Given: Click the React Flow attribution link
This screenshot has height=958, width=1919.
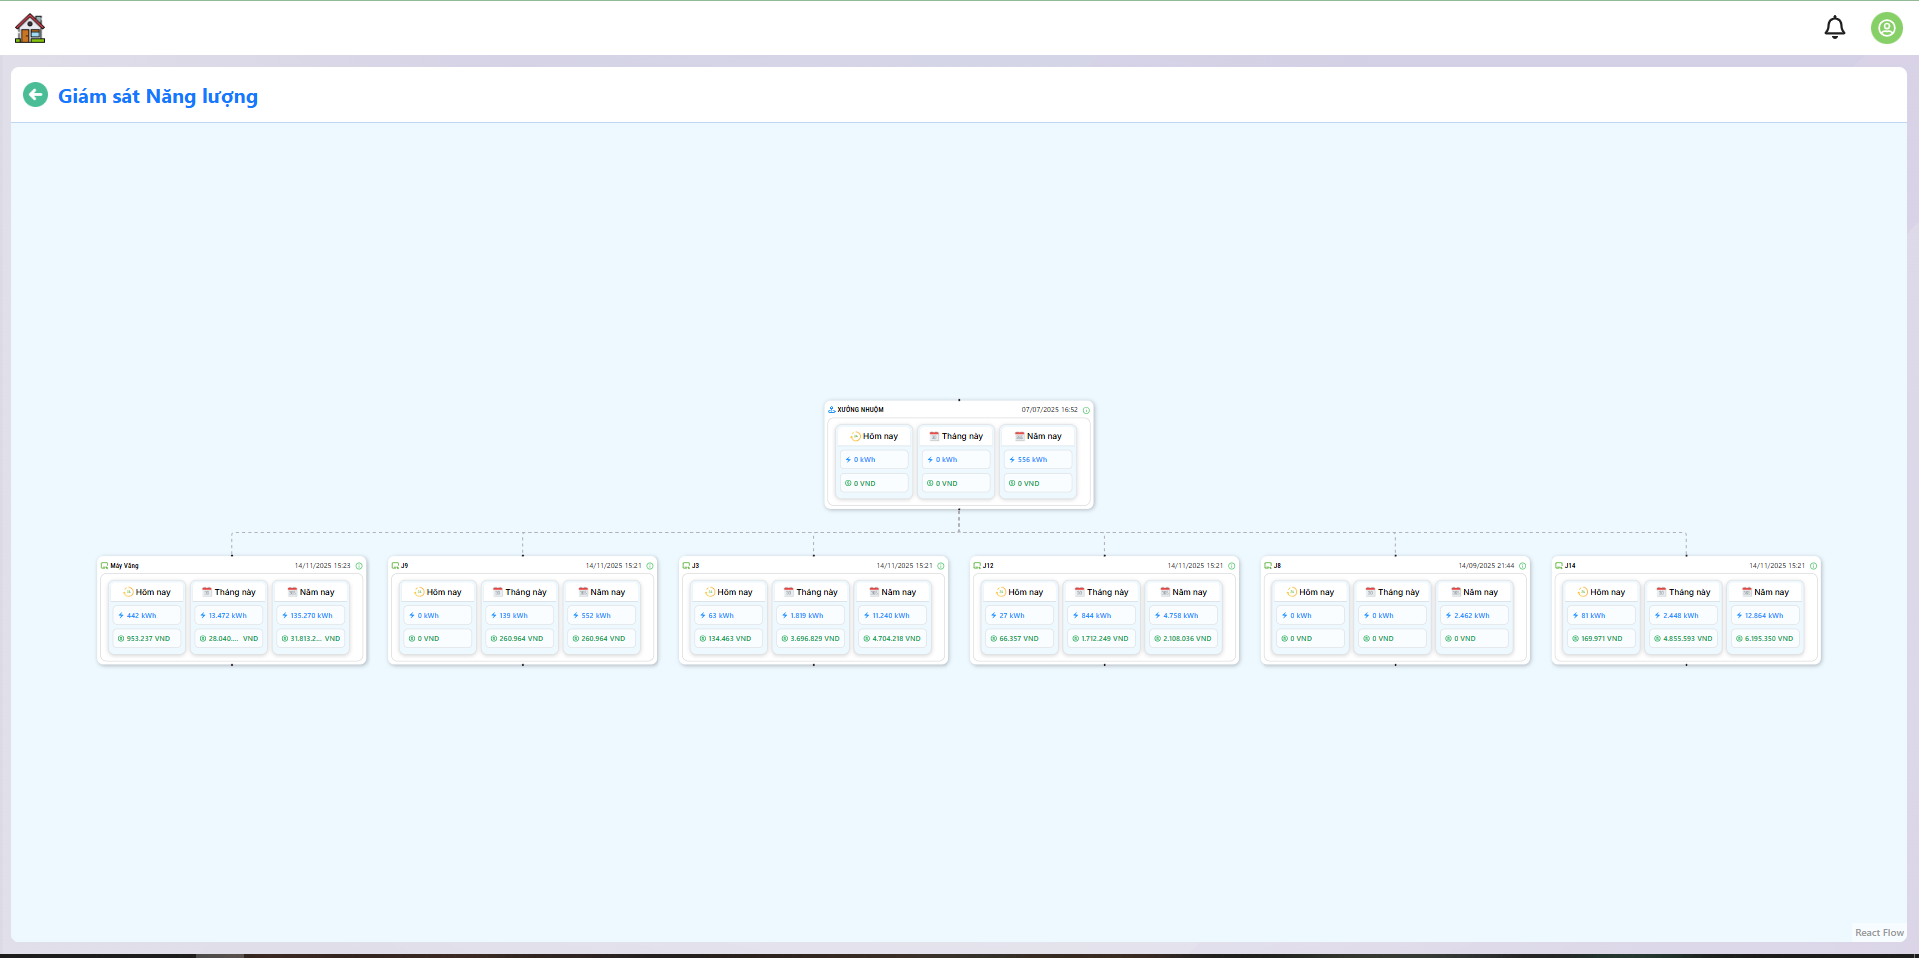Looking at the screenshot, I should [1879, 933].
